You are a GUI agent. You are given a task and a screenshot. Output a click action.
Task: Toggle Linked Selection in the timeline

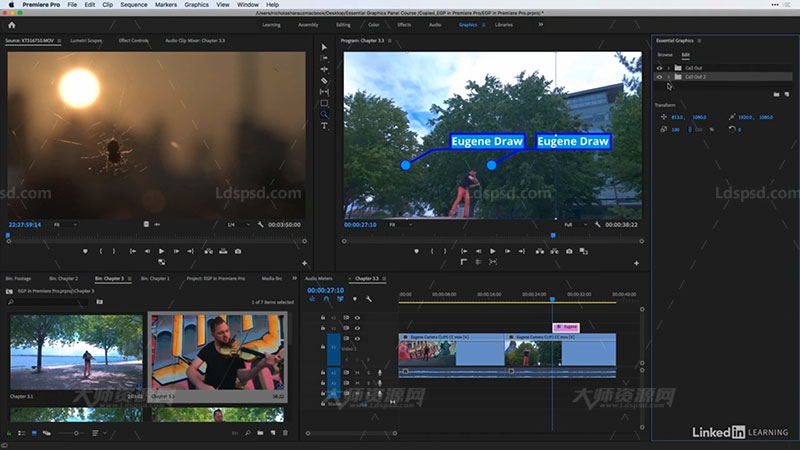340,299
